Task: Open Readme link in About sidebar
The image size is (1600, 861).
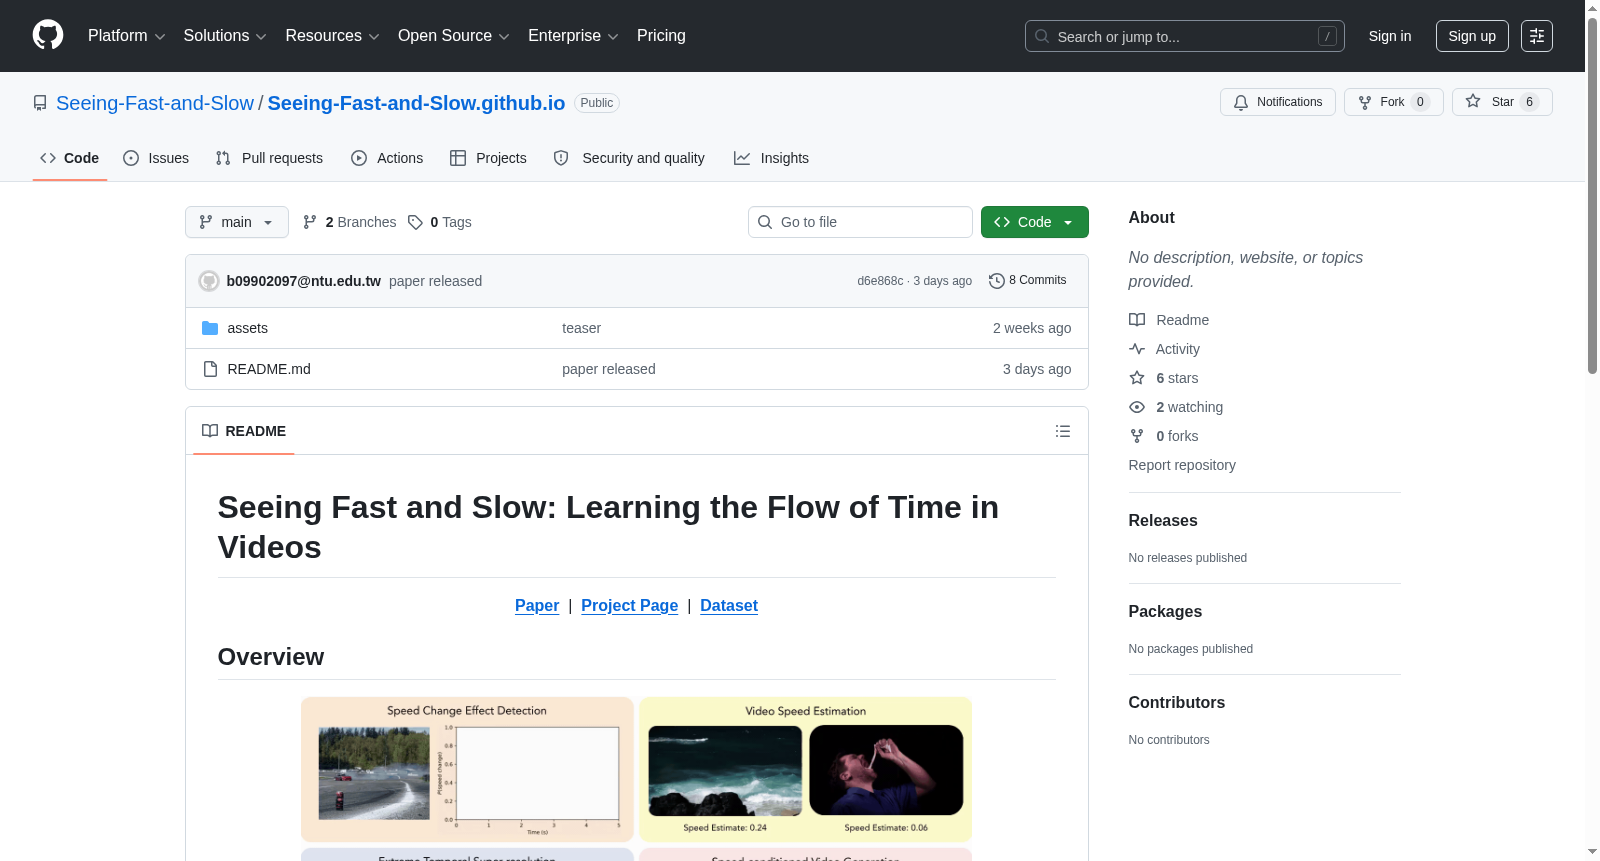Action: tap(1169, 320)
